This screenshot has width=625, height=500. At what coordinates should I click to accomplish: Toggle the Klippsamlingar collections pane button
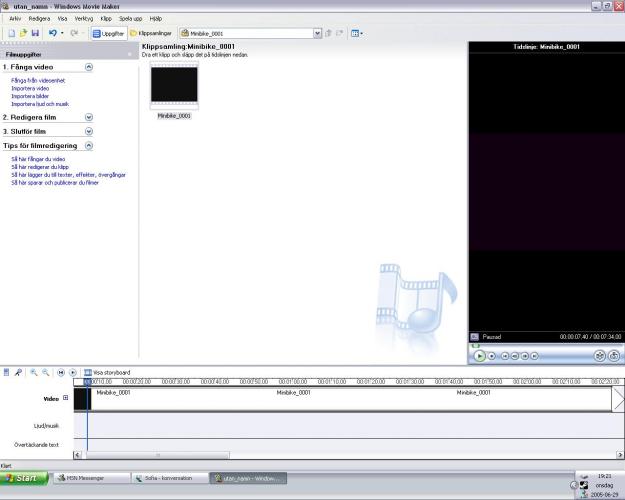[x=150, y=33]
